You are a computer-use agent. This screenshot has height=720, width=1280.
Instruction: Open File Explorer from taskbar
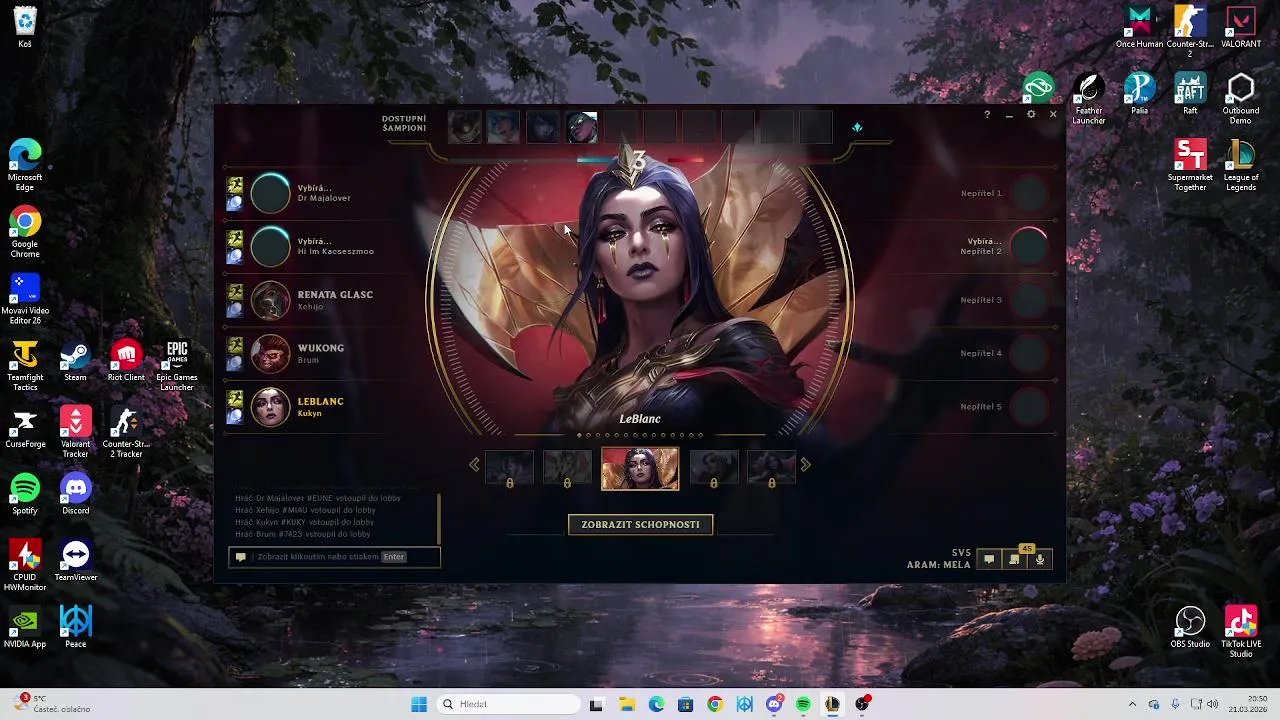click(626, 704)
